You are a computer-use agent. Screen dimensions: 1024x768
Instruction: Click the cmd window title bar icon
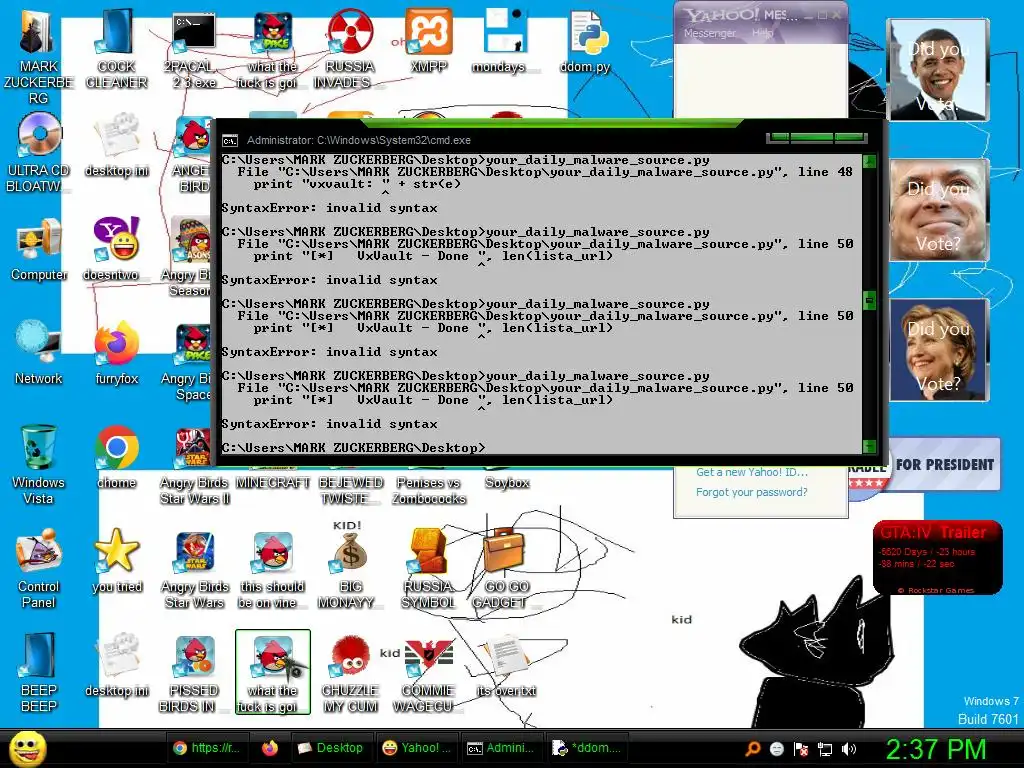coord(230,140)
